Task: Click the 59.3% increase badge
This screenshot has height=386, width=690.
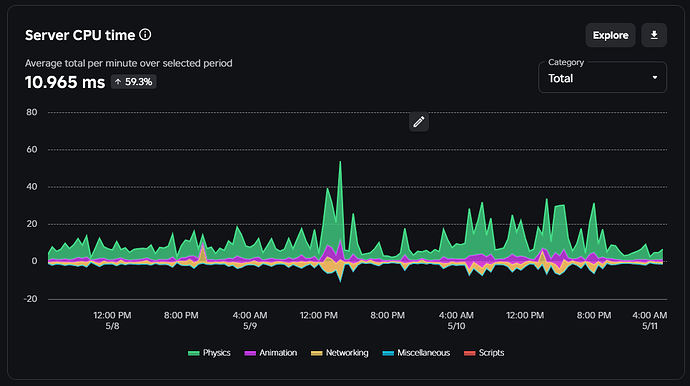Action: click(x=134, y=82)
